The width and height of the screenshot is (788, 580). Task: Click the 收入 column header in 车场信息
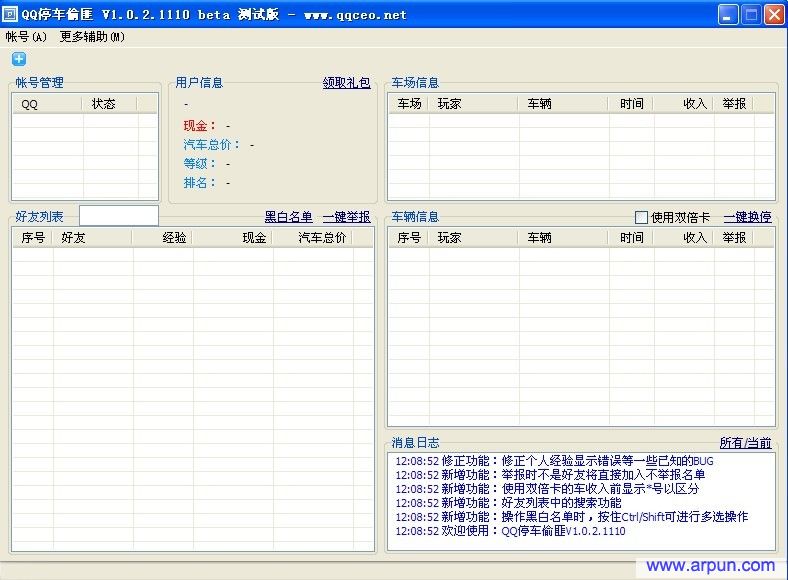click(x=683, y=104)
